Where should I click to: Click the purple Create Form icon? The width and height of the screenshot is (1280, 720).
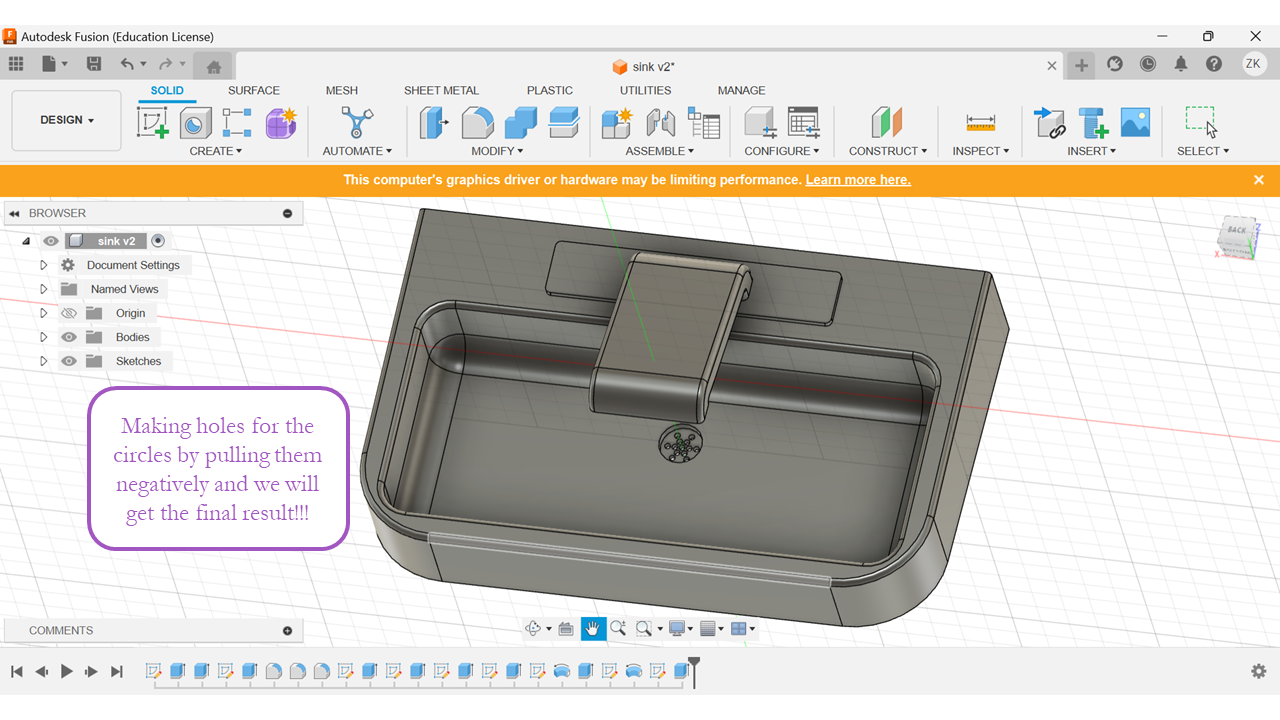[x=281, y=123]
